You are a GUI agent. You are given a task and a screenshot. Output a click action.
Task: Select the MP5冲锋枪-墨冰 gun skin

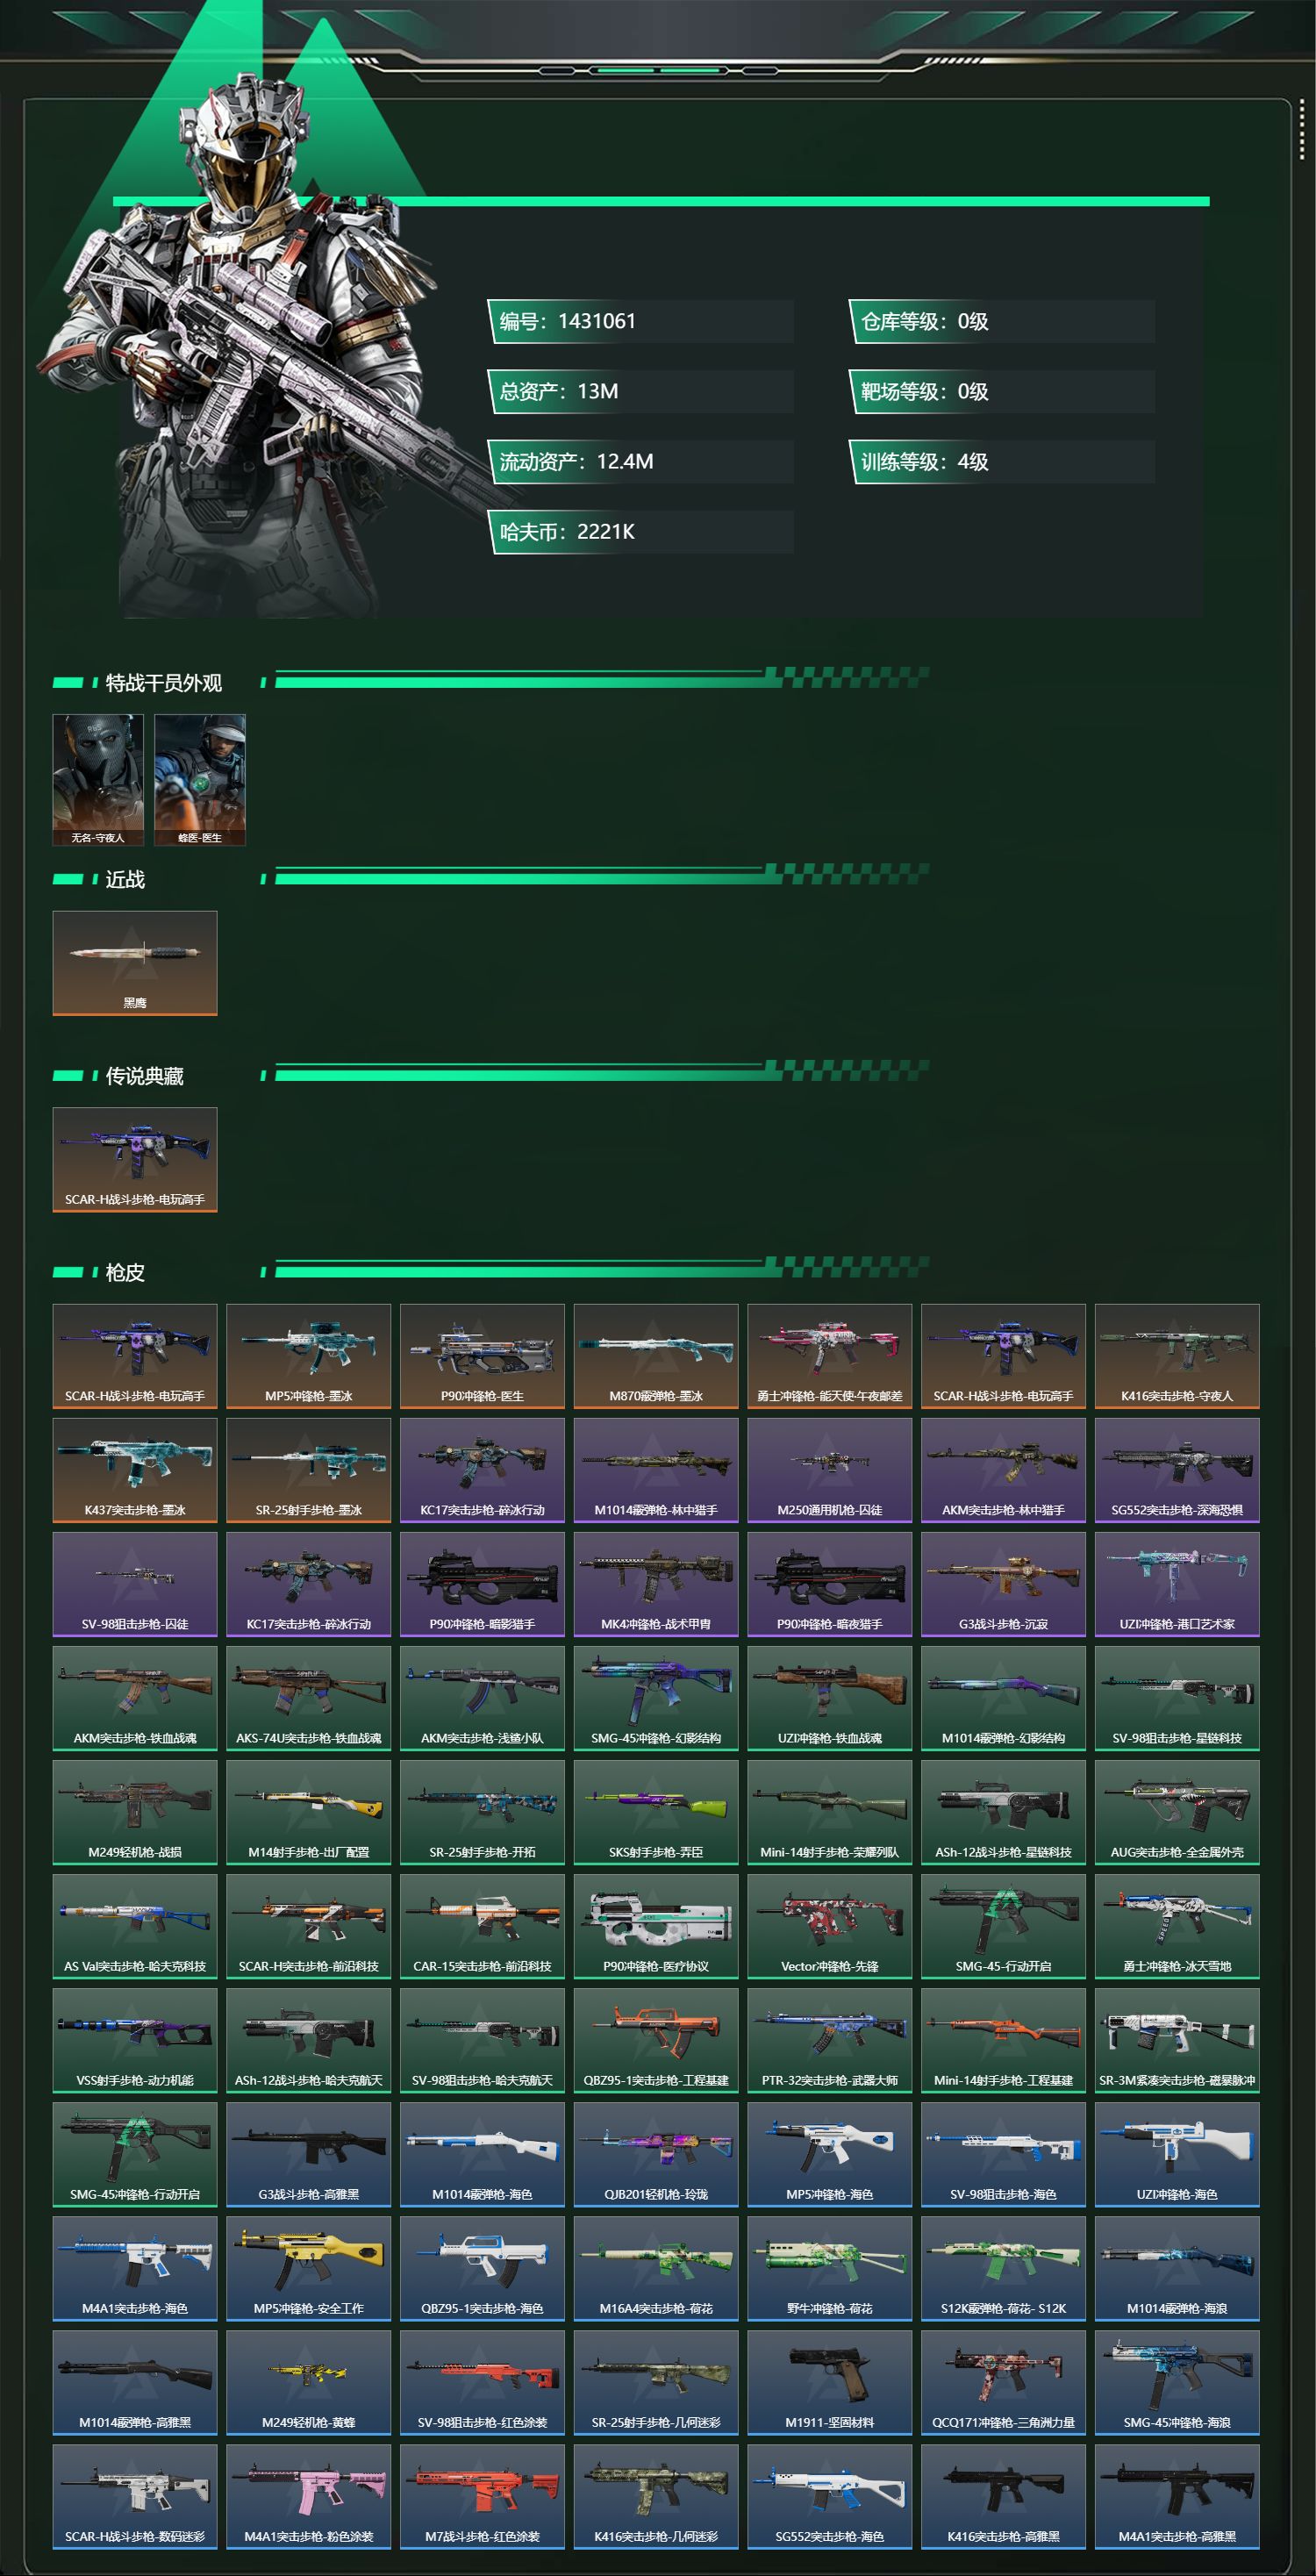pyautogui.click(x=309, y=1356)
